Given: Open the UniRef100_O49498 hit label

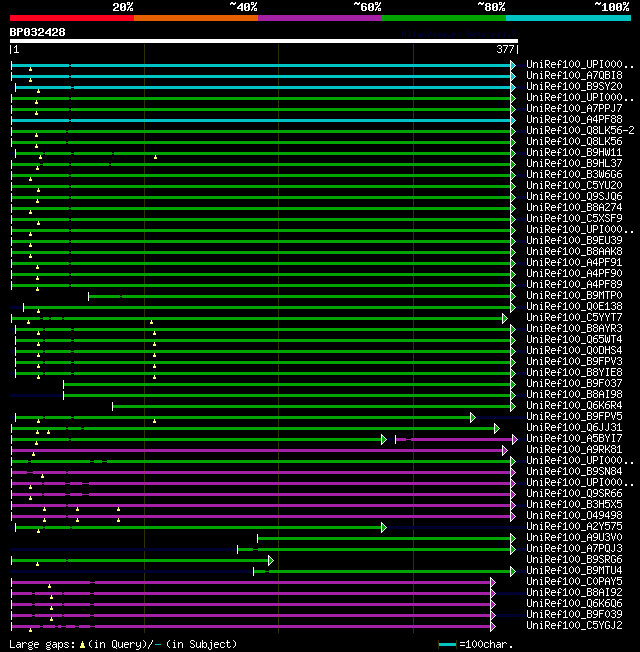Looking at the screenshot, I should click(574, 516).
